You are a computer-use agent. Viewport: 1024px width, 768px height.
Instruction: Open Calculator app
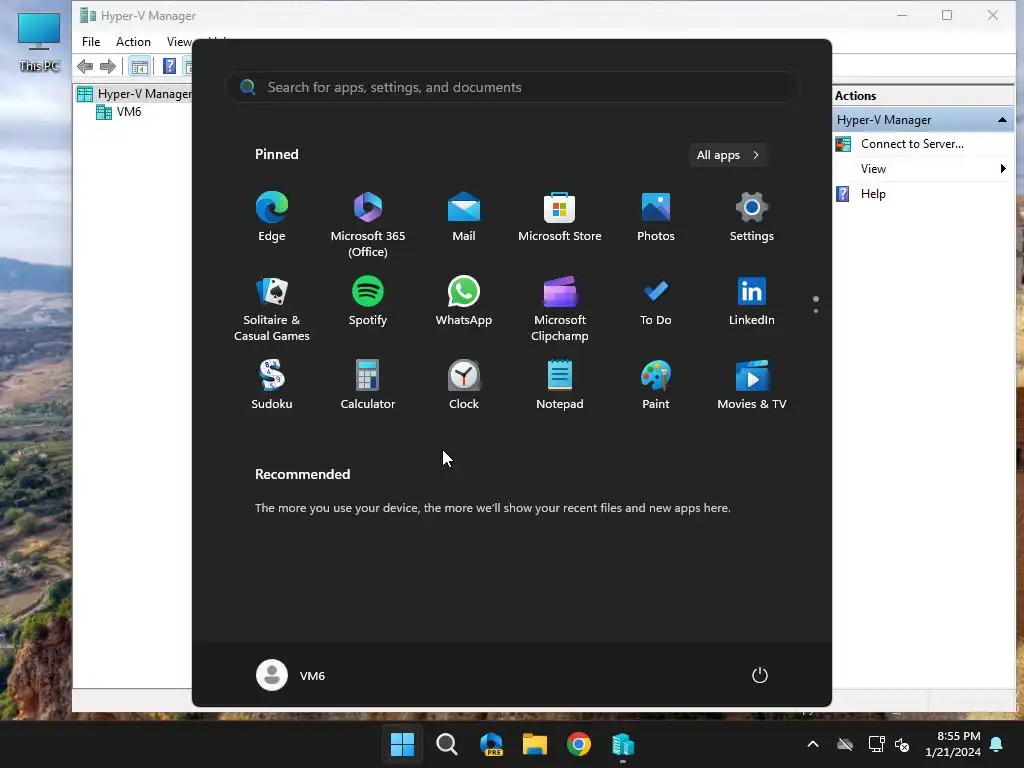(368, 385)
